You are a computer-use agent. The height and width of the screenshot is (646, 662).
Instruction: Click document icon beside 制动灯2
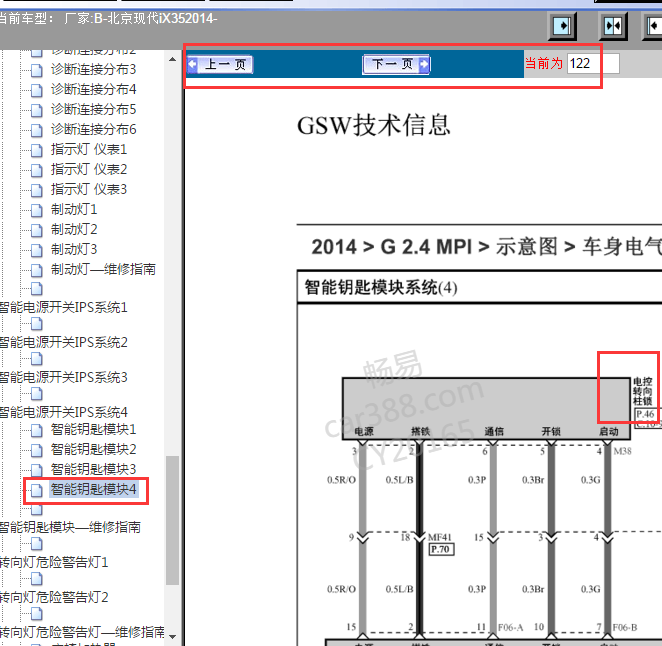click(x=37, y=231)
